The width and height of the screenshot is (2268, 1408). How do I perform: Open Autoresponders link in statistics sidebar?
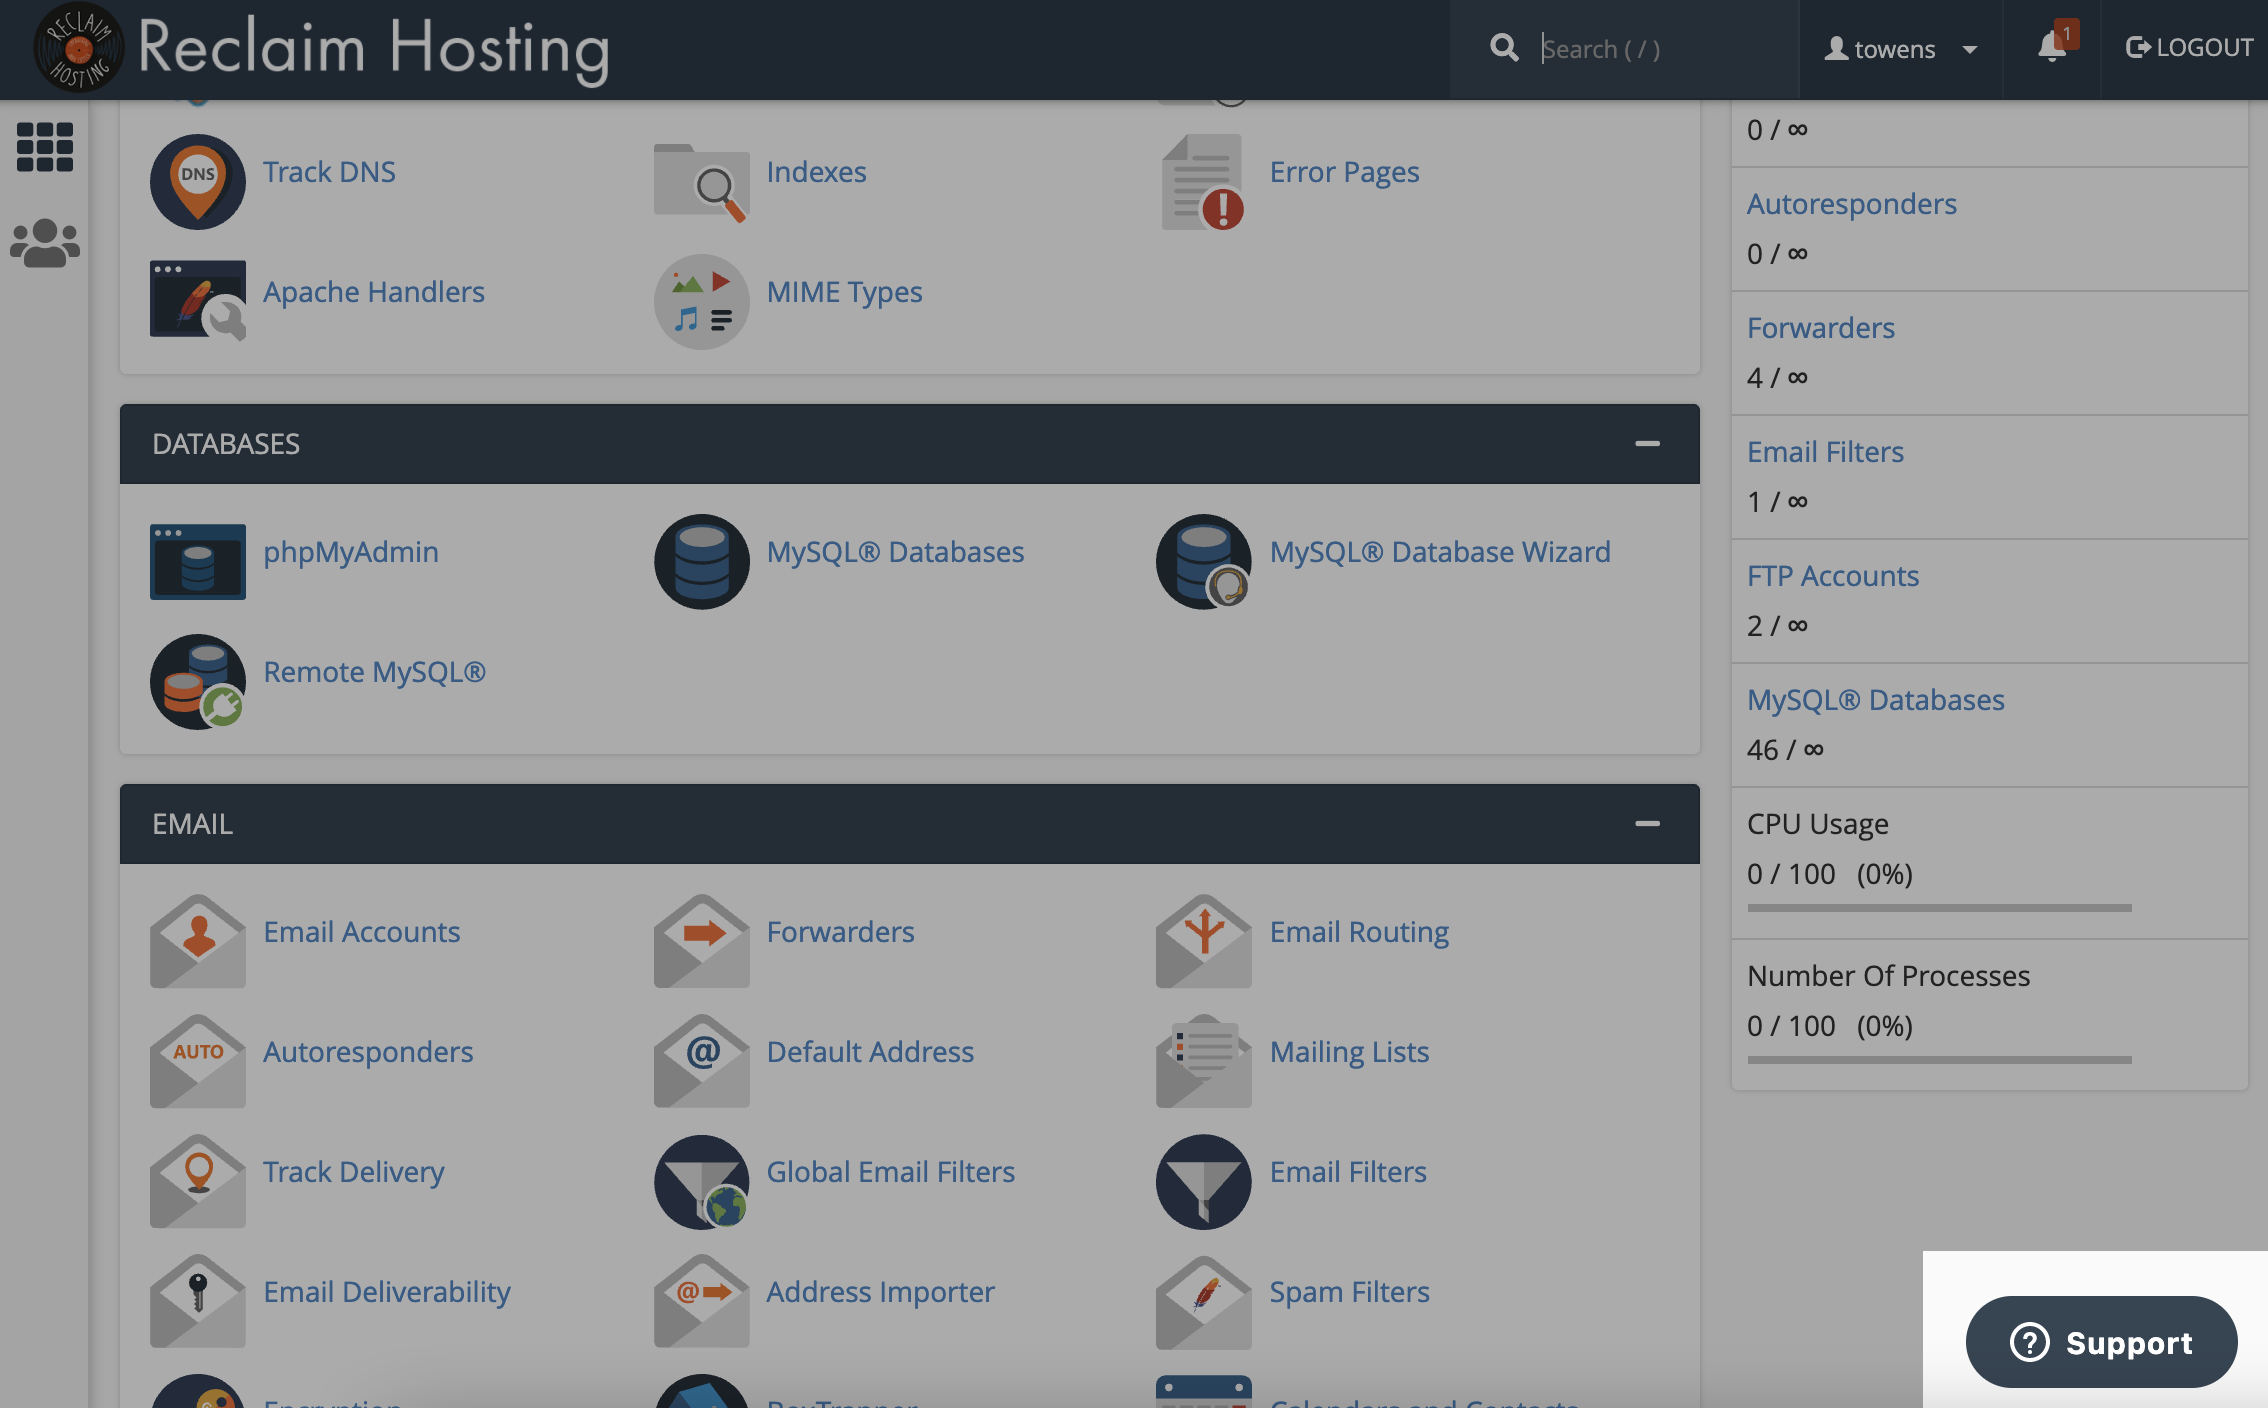tap(1851, 204)
